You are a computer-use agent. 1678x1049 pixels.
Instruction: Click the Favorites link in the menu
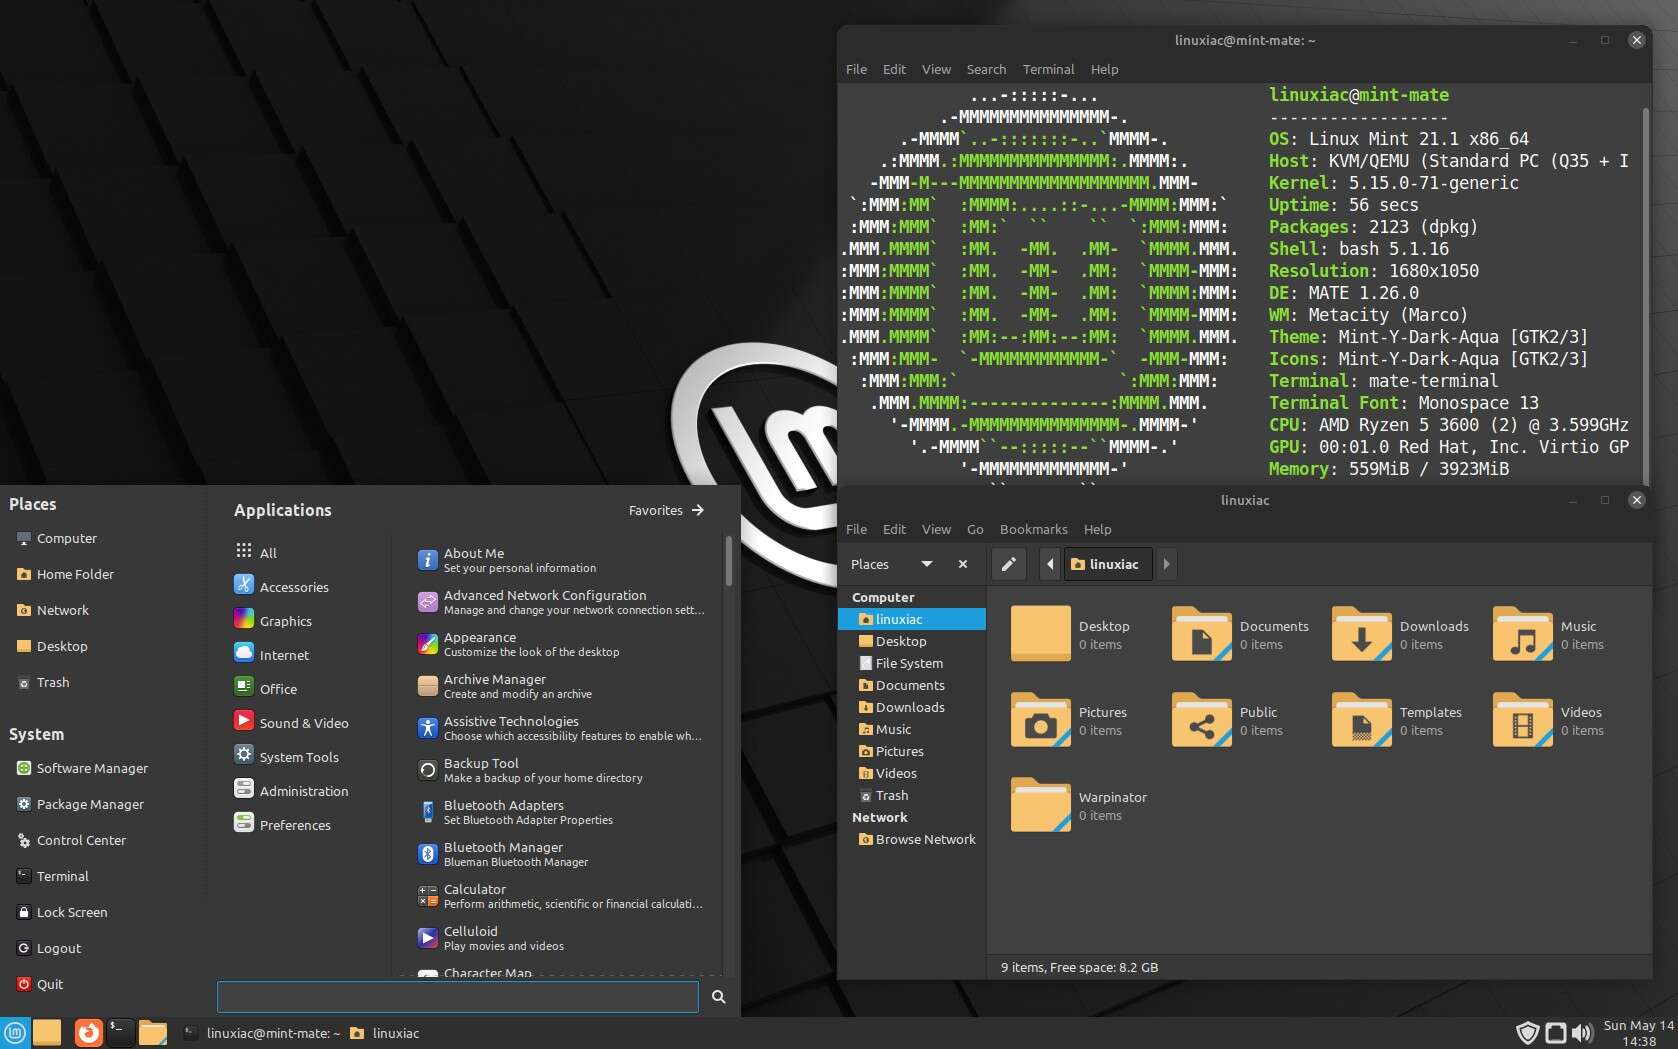click(x=655, y=510)
